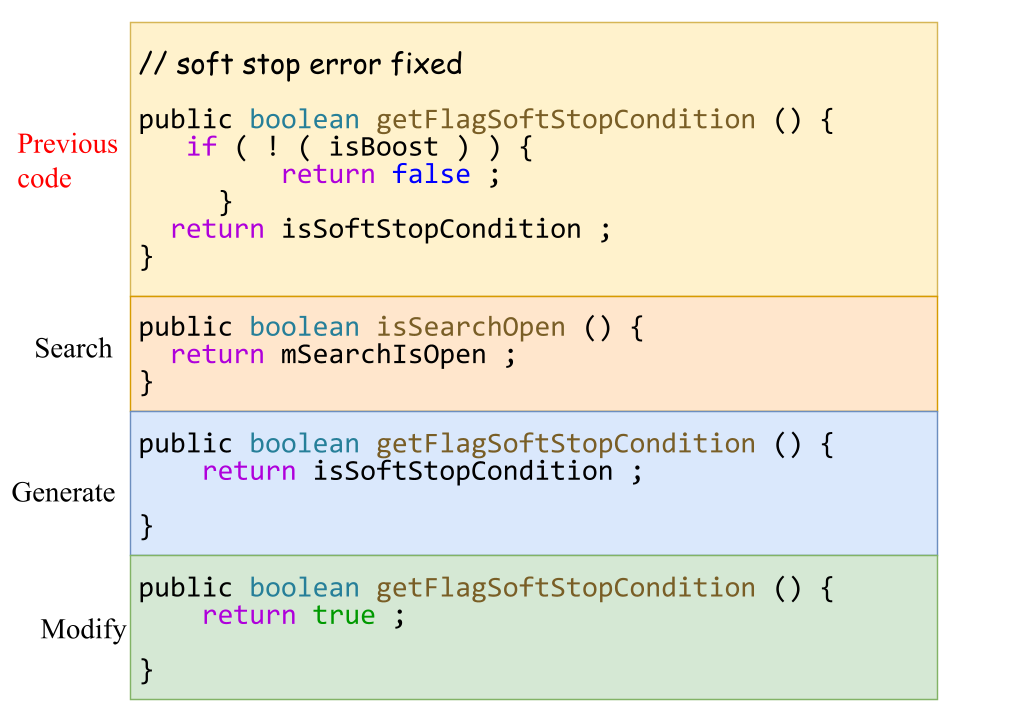The image size is (1009, 723).
Task: Click isSoftStopCondition in the blue Generate panel
Action: (x=463, y=471)
